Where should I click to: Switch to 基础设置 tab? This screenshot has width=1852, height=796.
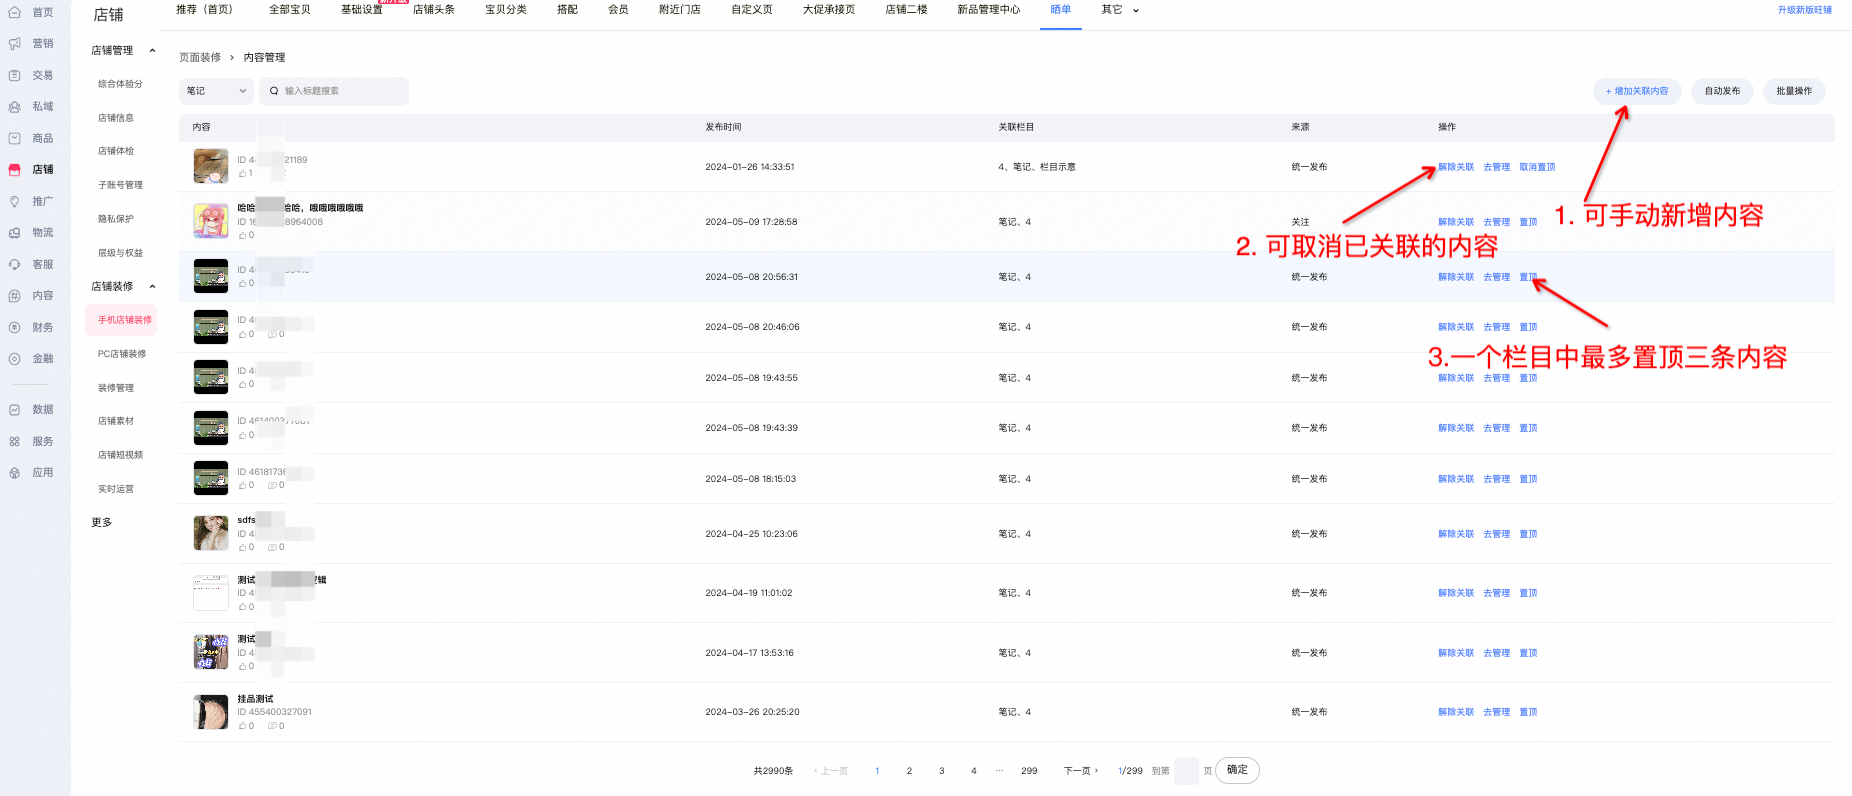(x=362, y=10)
